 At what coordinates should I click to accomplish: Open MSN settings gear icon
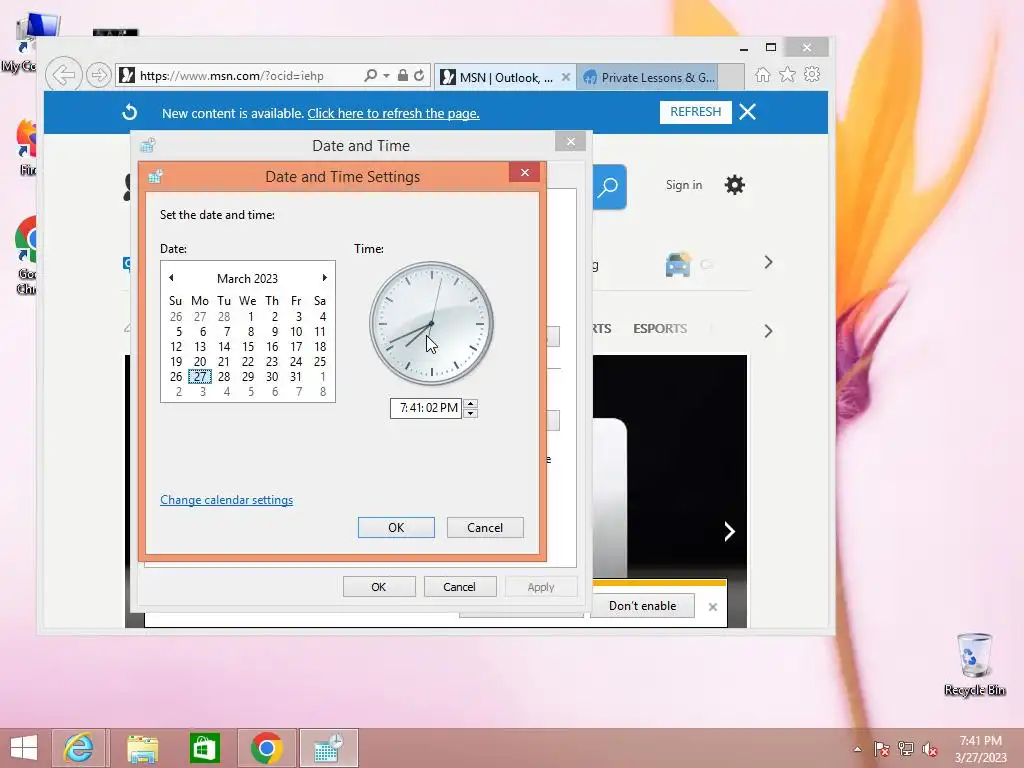point(735,185)
